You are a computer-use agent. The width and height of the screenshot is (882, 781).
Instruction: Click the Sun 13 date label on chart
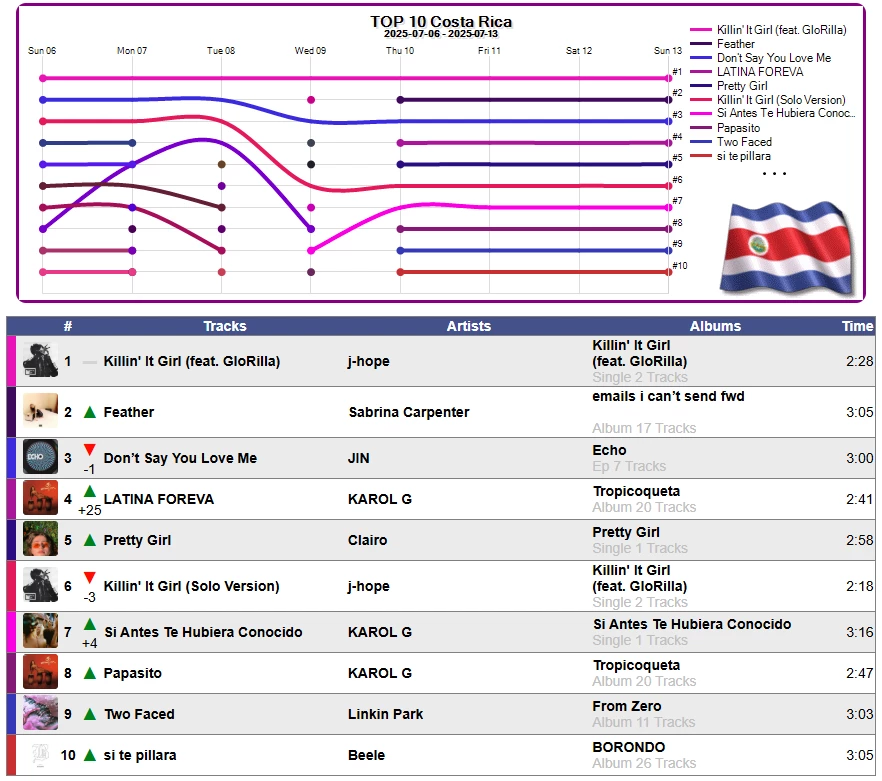(668, 51)
